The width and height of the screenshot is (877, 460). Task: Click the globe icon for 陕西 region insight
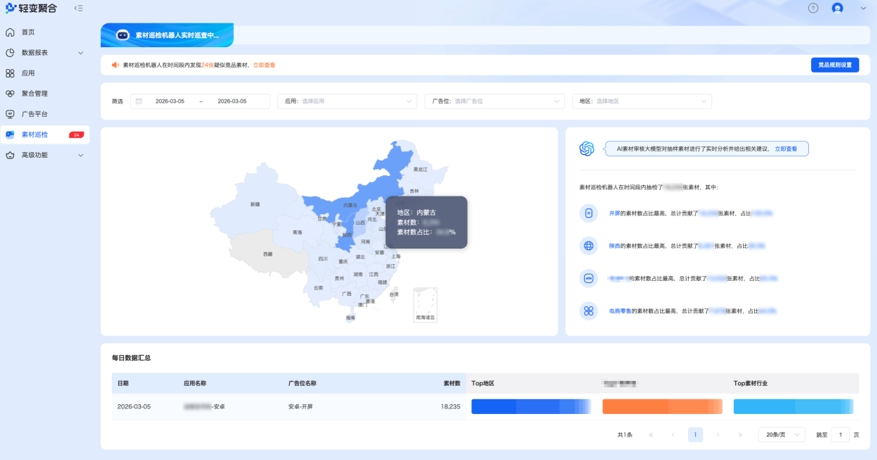coord(589,246)
